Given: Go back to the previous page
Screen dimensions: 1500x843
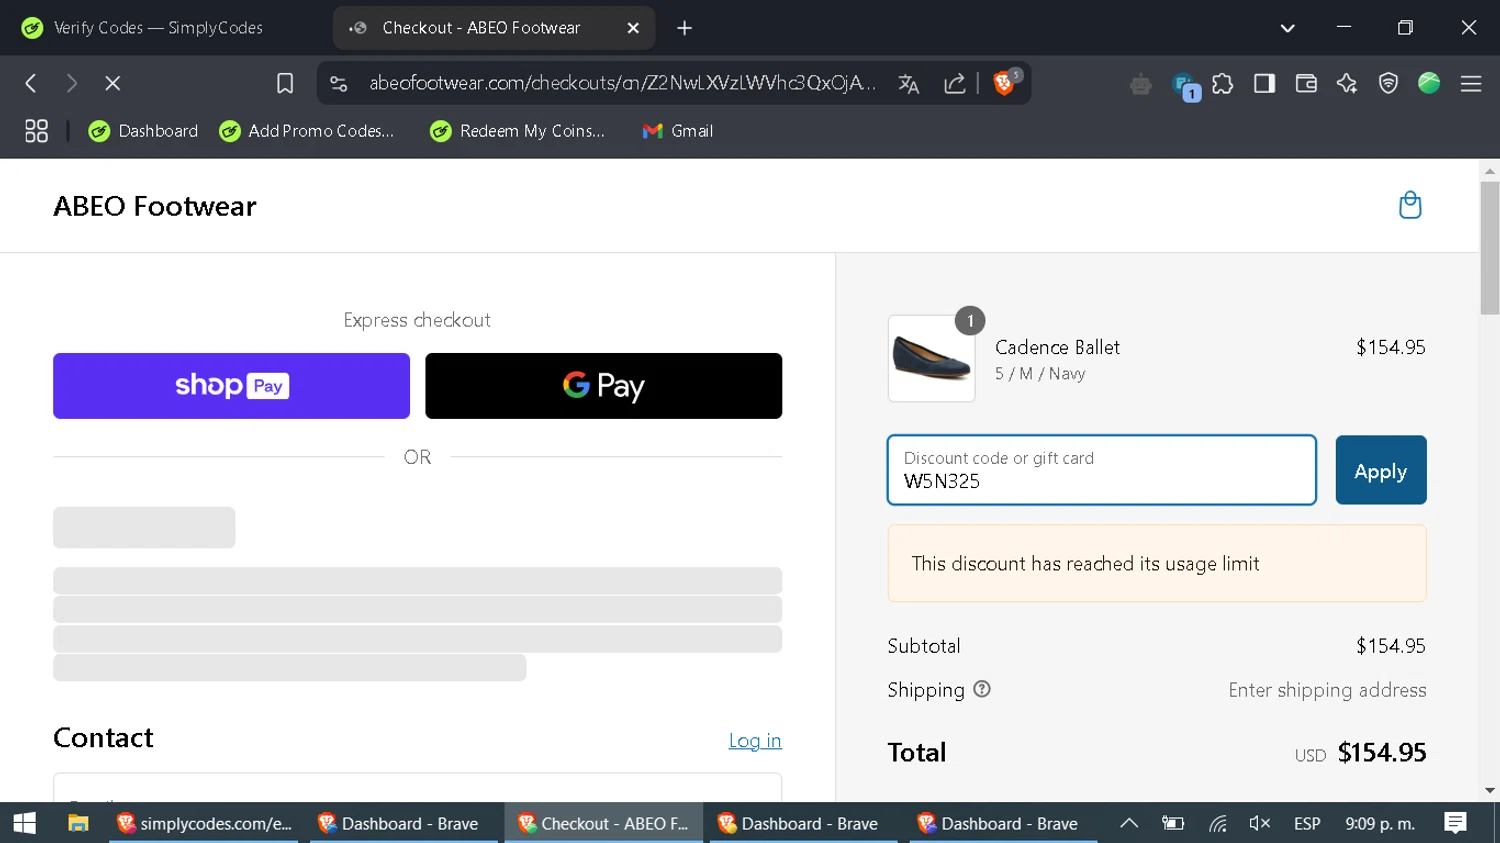Looking at the screenshot, I should click(x=31, y=83).
